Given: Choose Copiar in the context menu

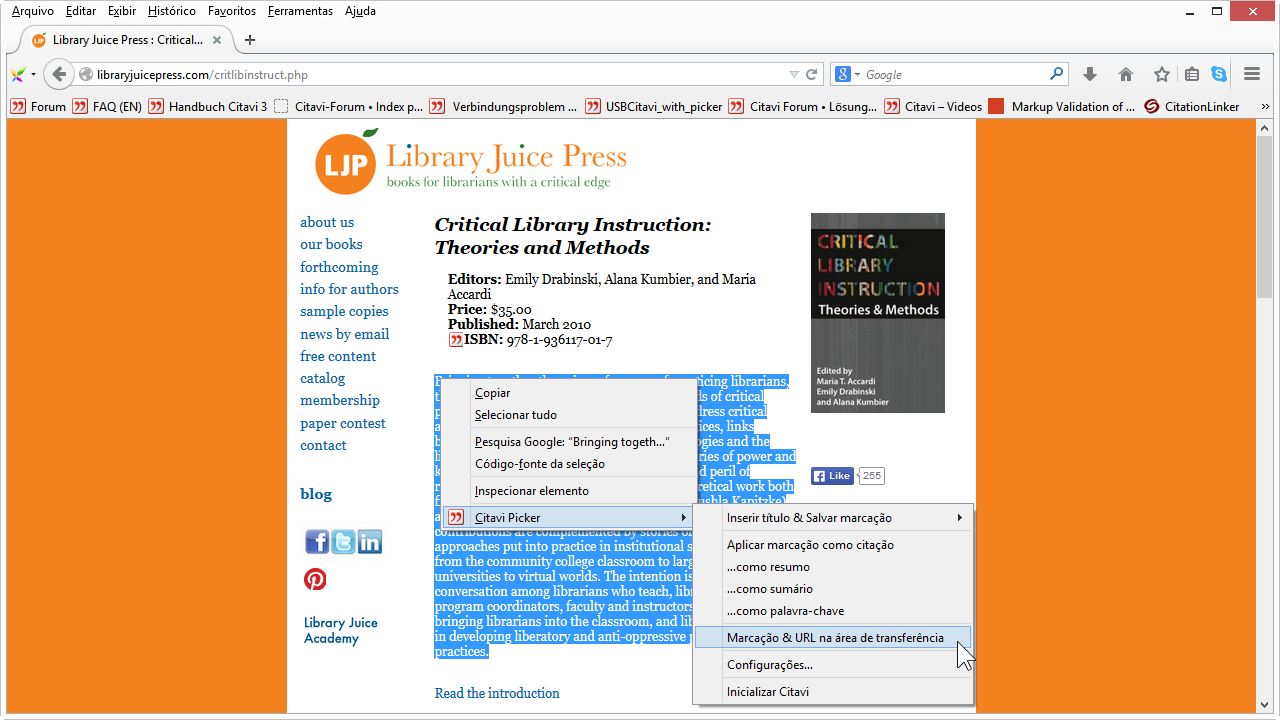Looking at the screenshot, I should (569, 393).
